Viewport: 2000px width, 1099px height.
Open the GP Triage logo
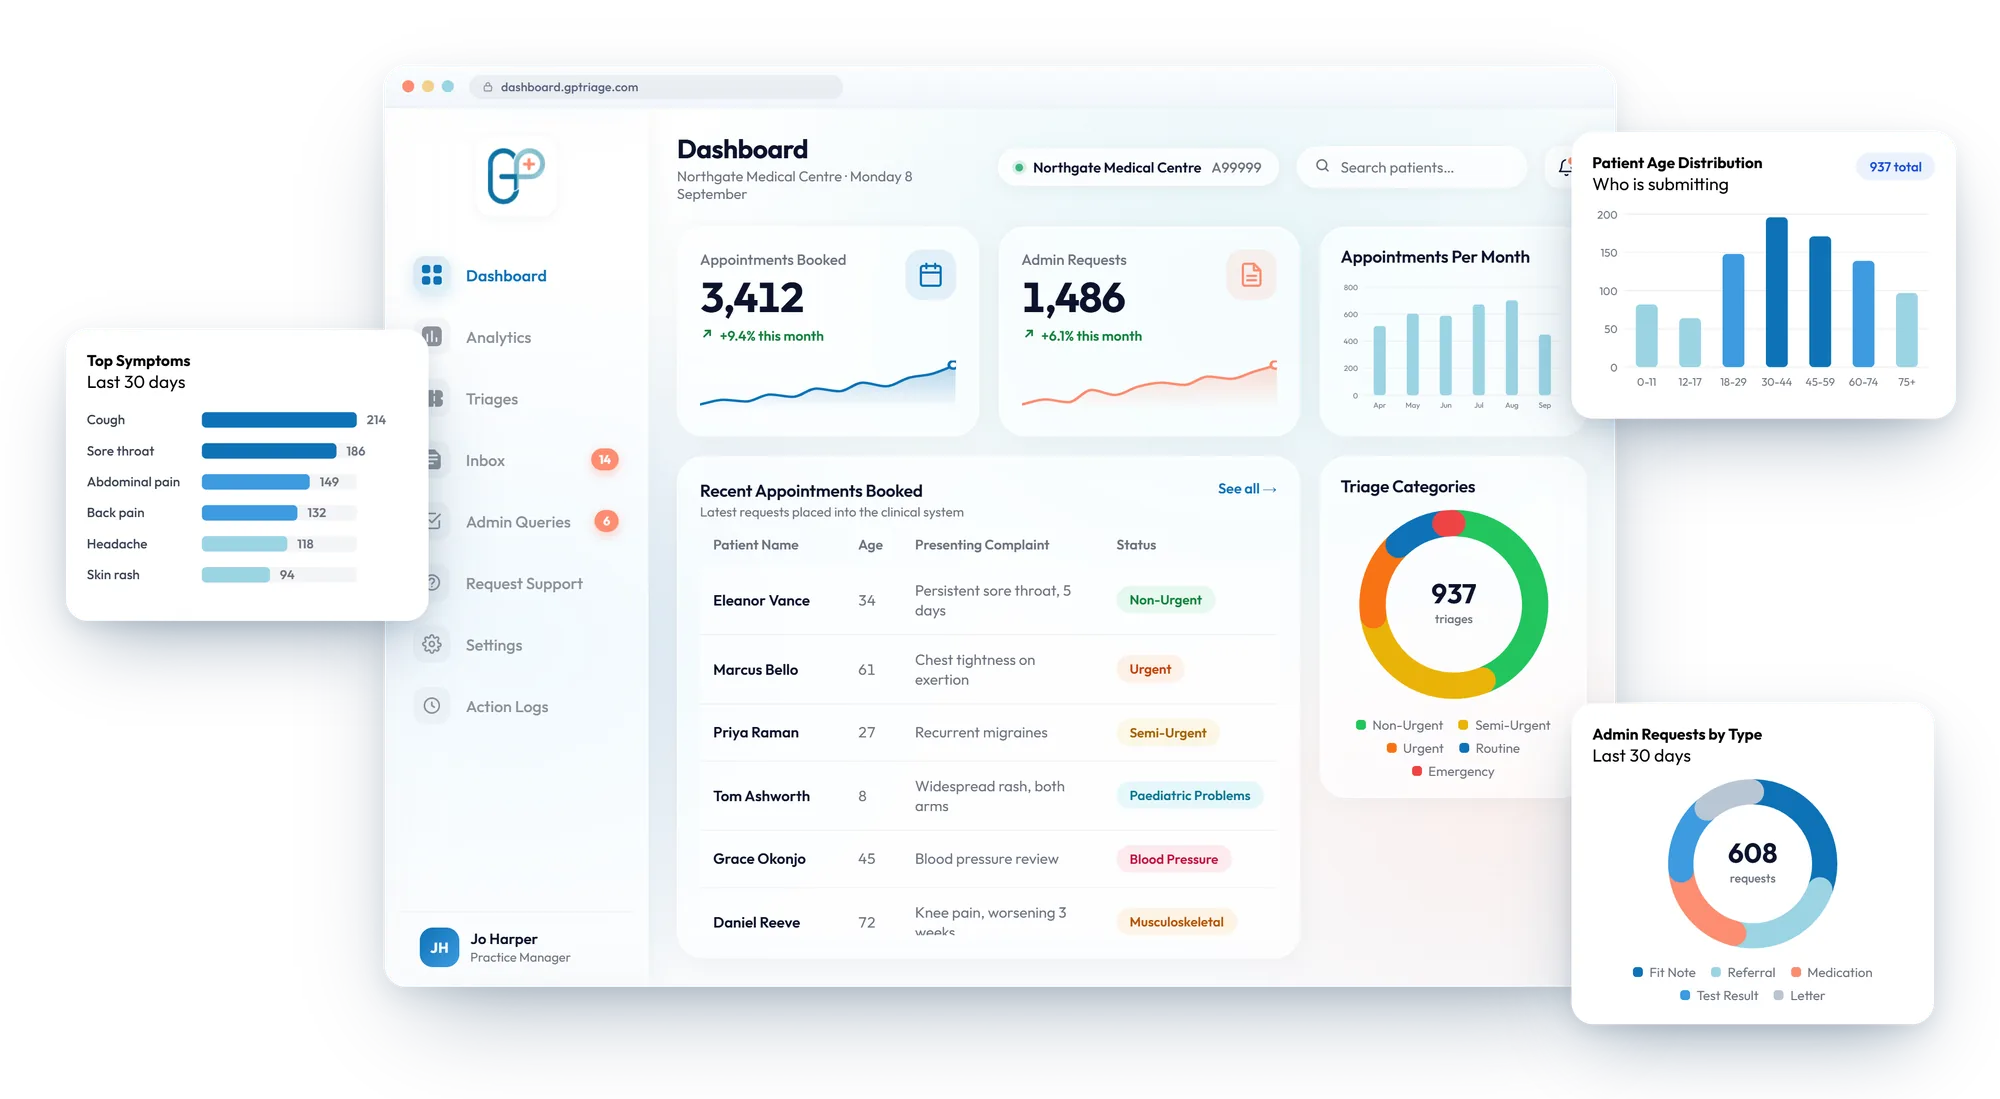[x=515, y=175]
